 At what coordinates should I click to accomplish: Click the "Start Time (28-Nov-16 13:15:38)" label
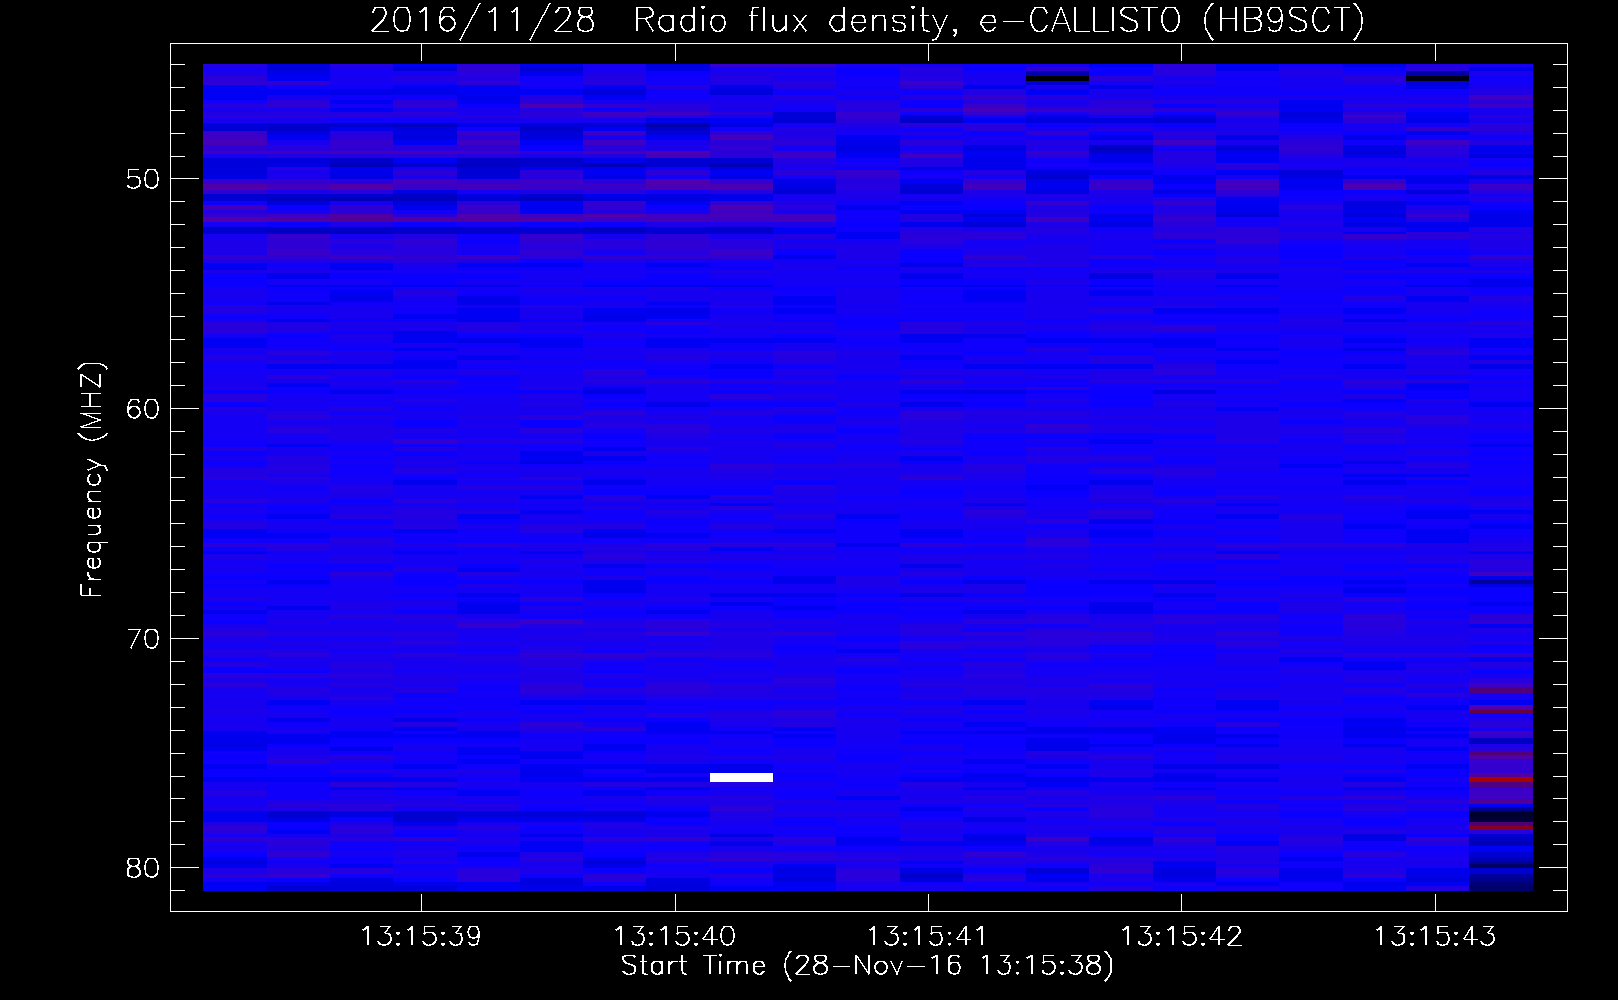click(867, 966)
